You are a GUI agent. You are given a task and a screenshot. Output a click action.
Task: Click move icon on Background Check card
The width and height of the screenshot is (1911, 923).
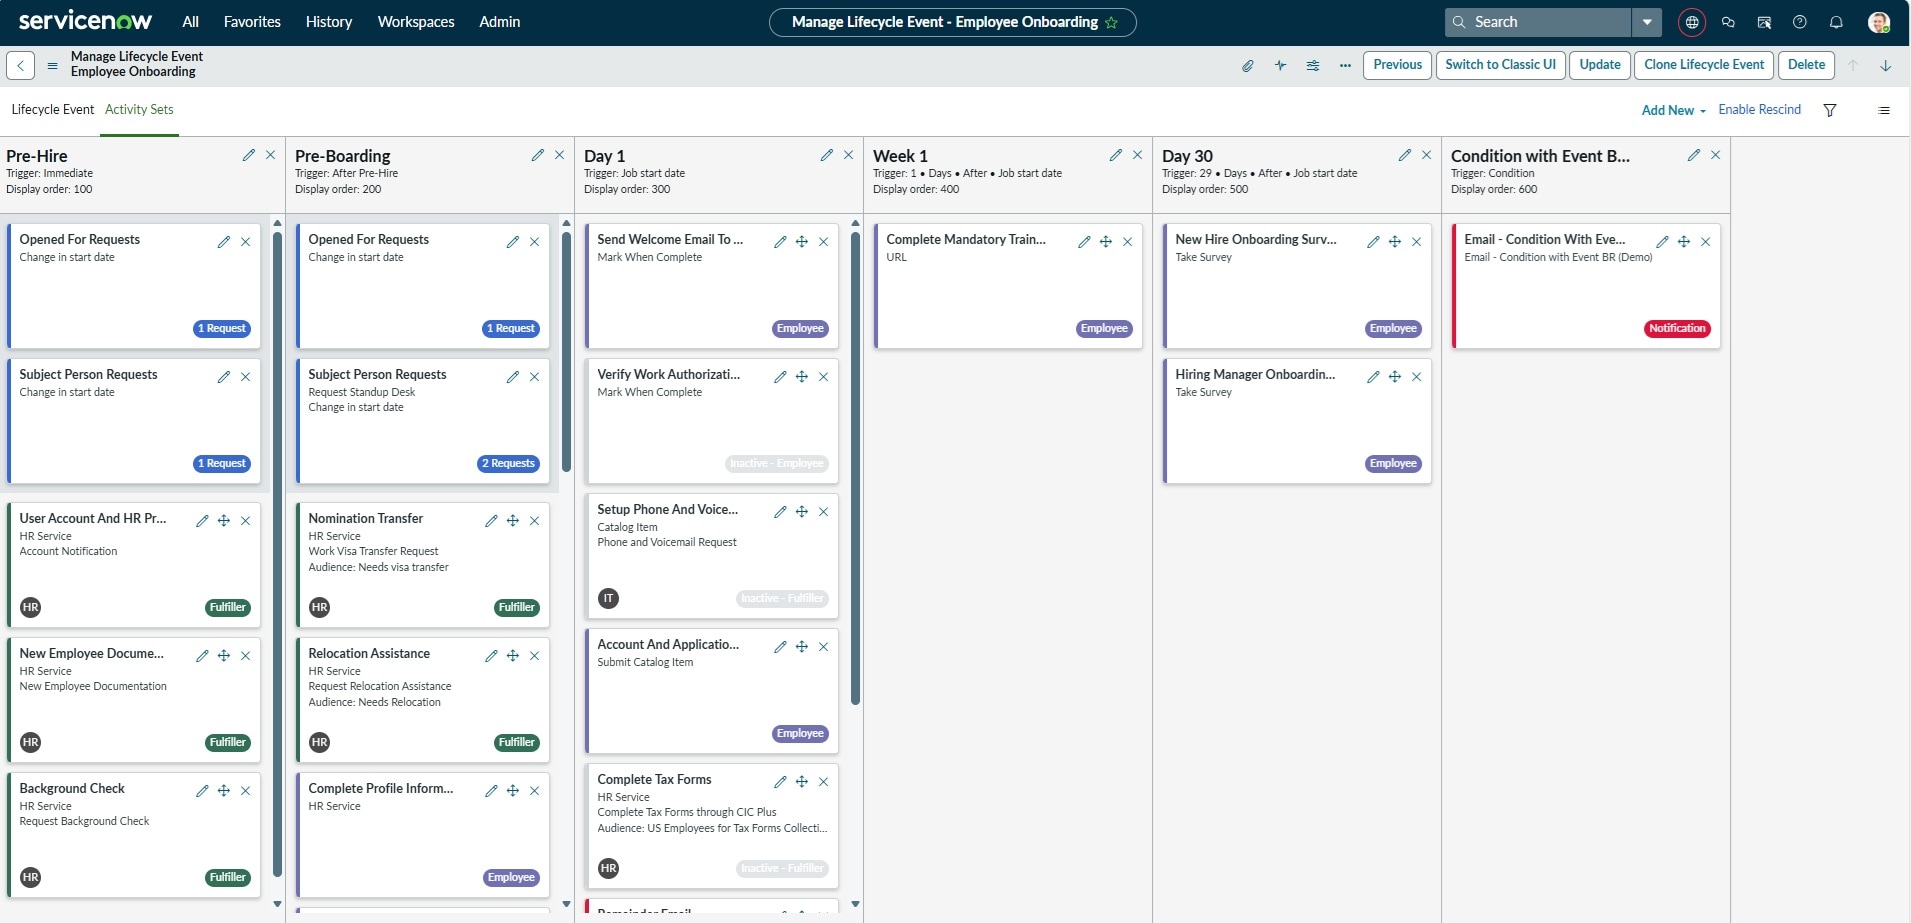224,791
